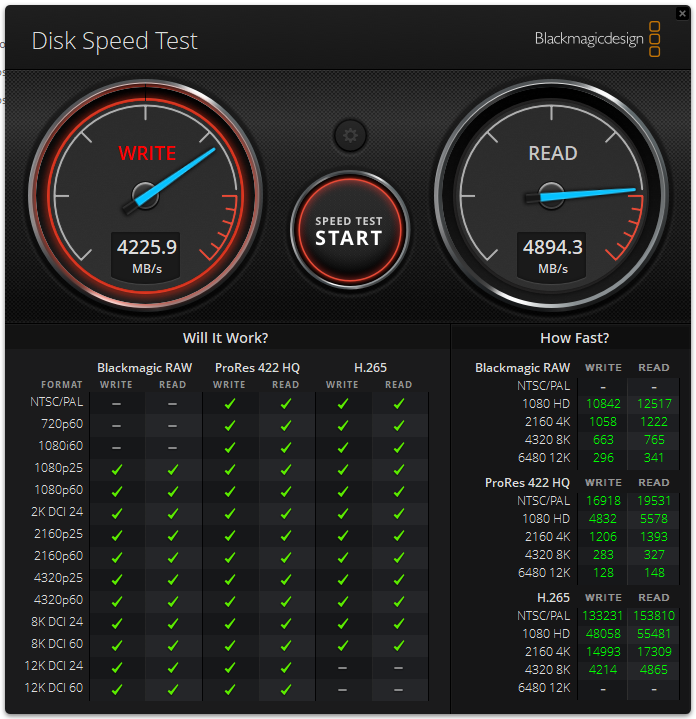Click the 8K DCI 24 row label
Screen dimensions: 696x719
[x=57, y=622]
